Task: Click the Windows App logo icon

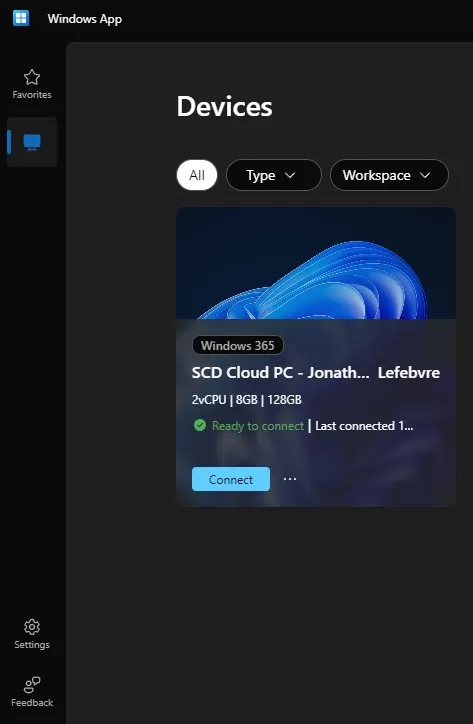Action: 21,18
